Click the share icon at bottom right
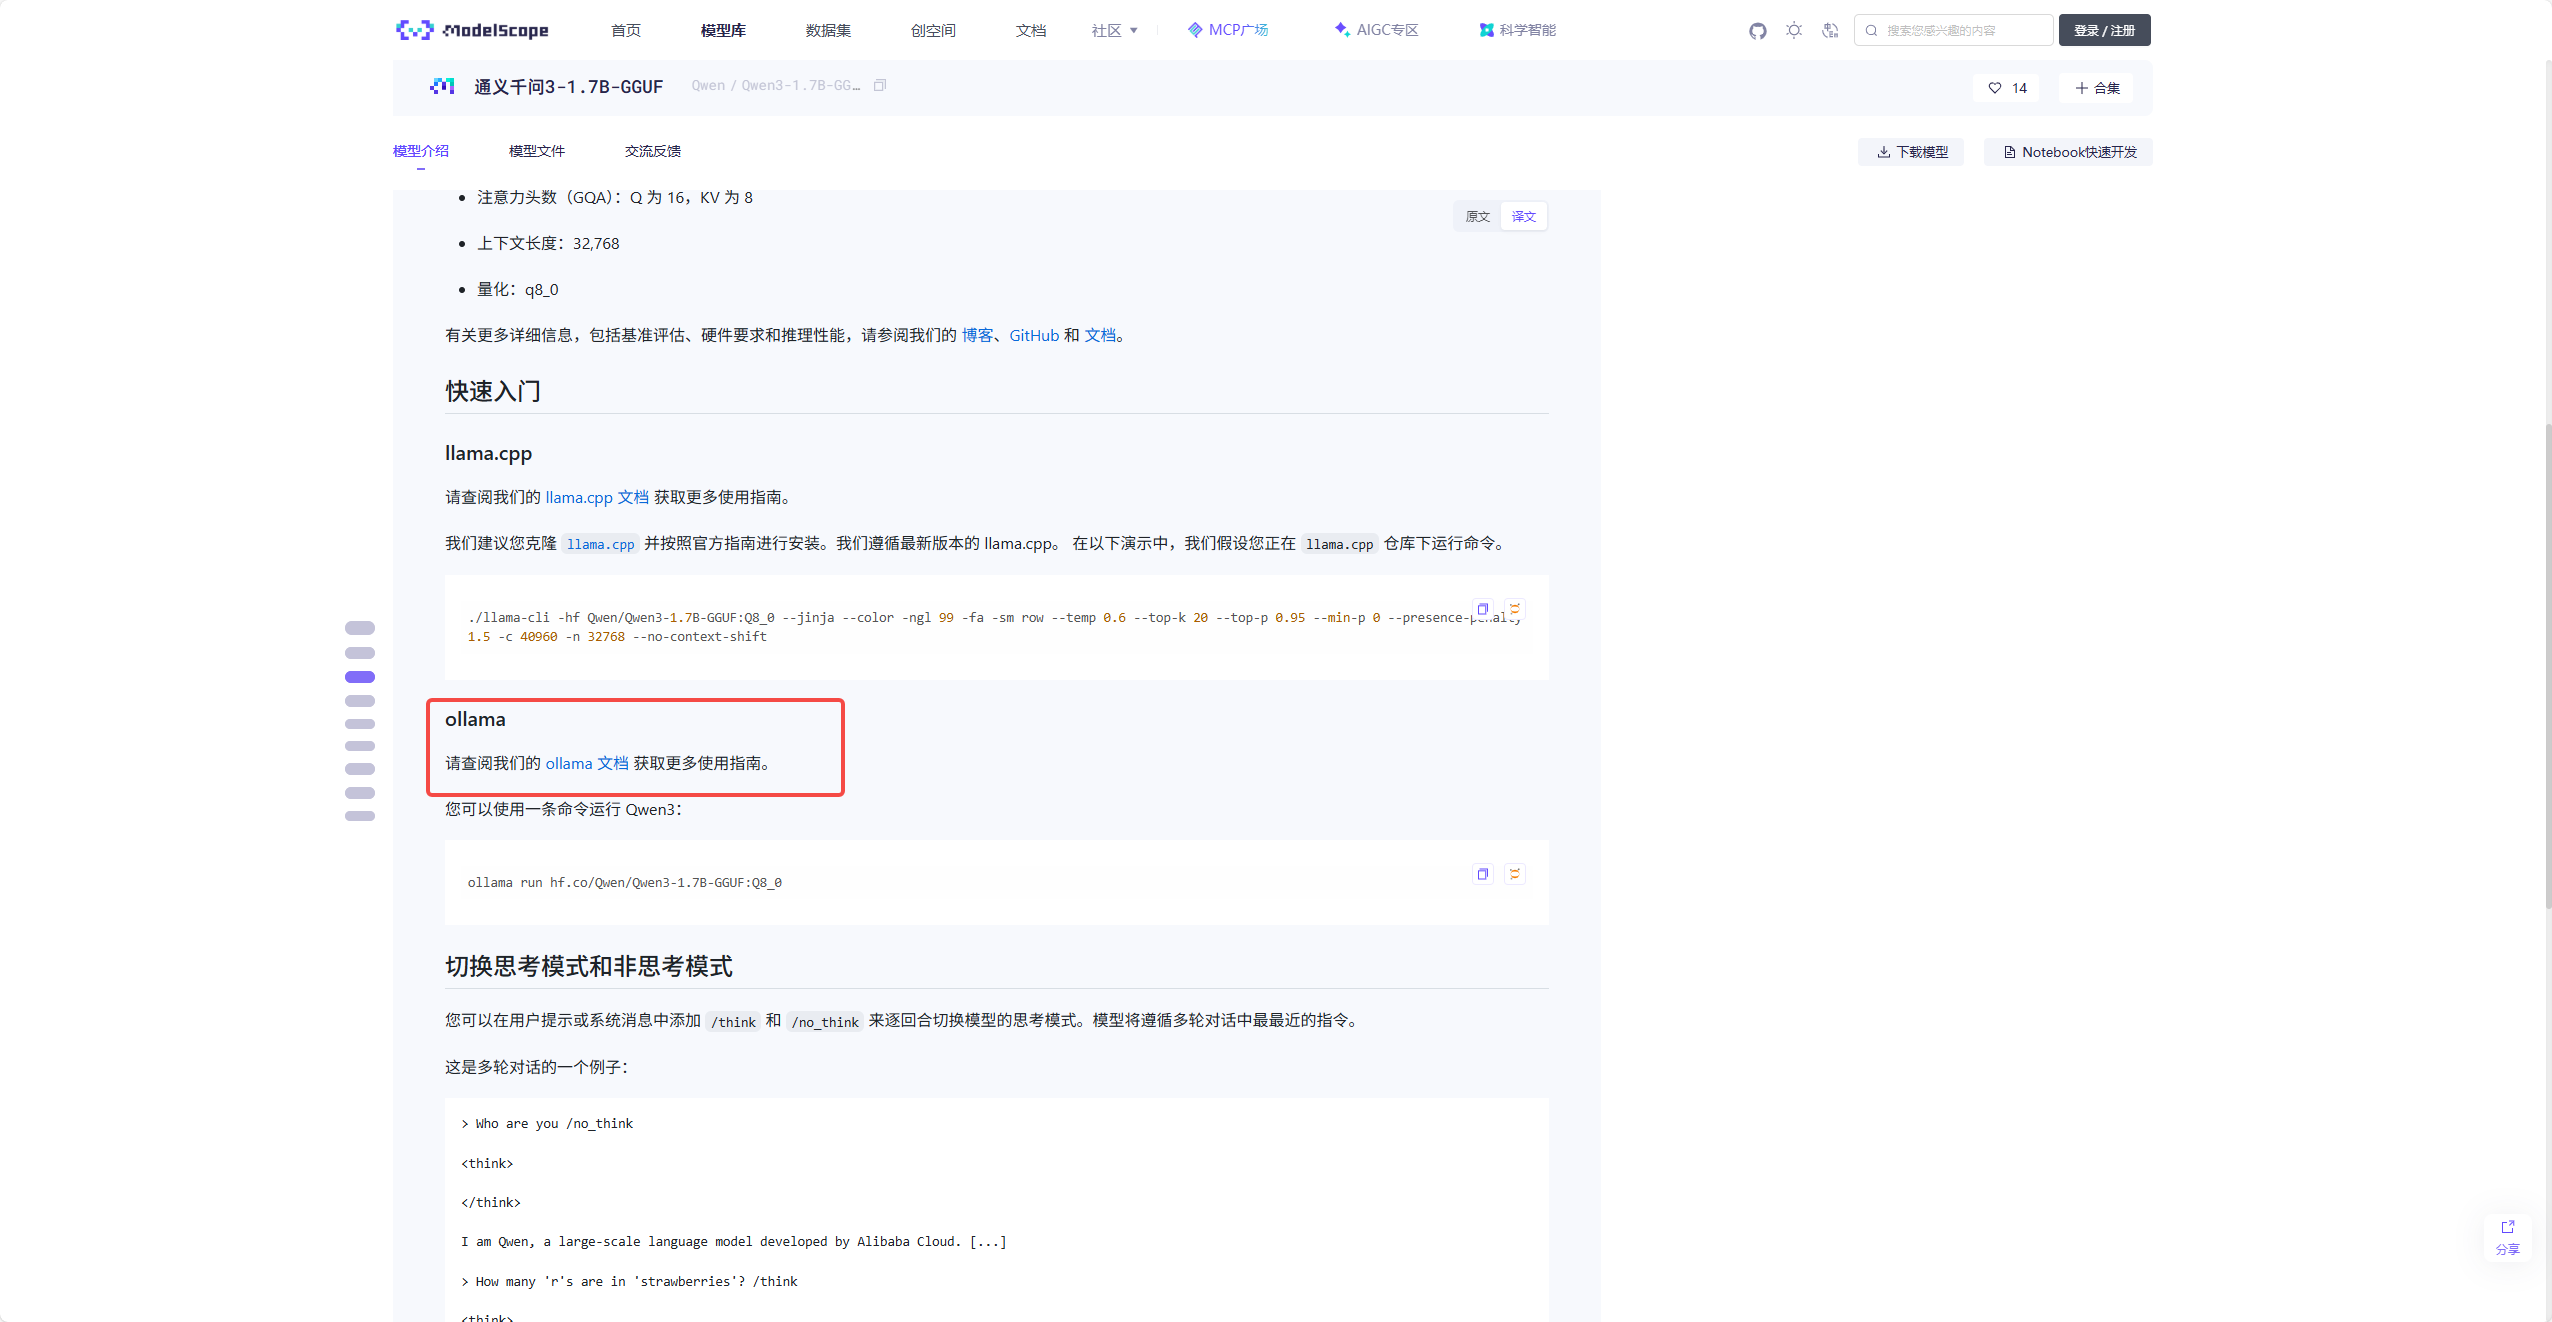Viewport: 2552px width, 1322px height. point(2507,1236)
